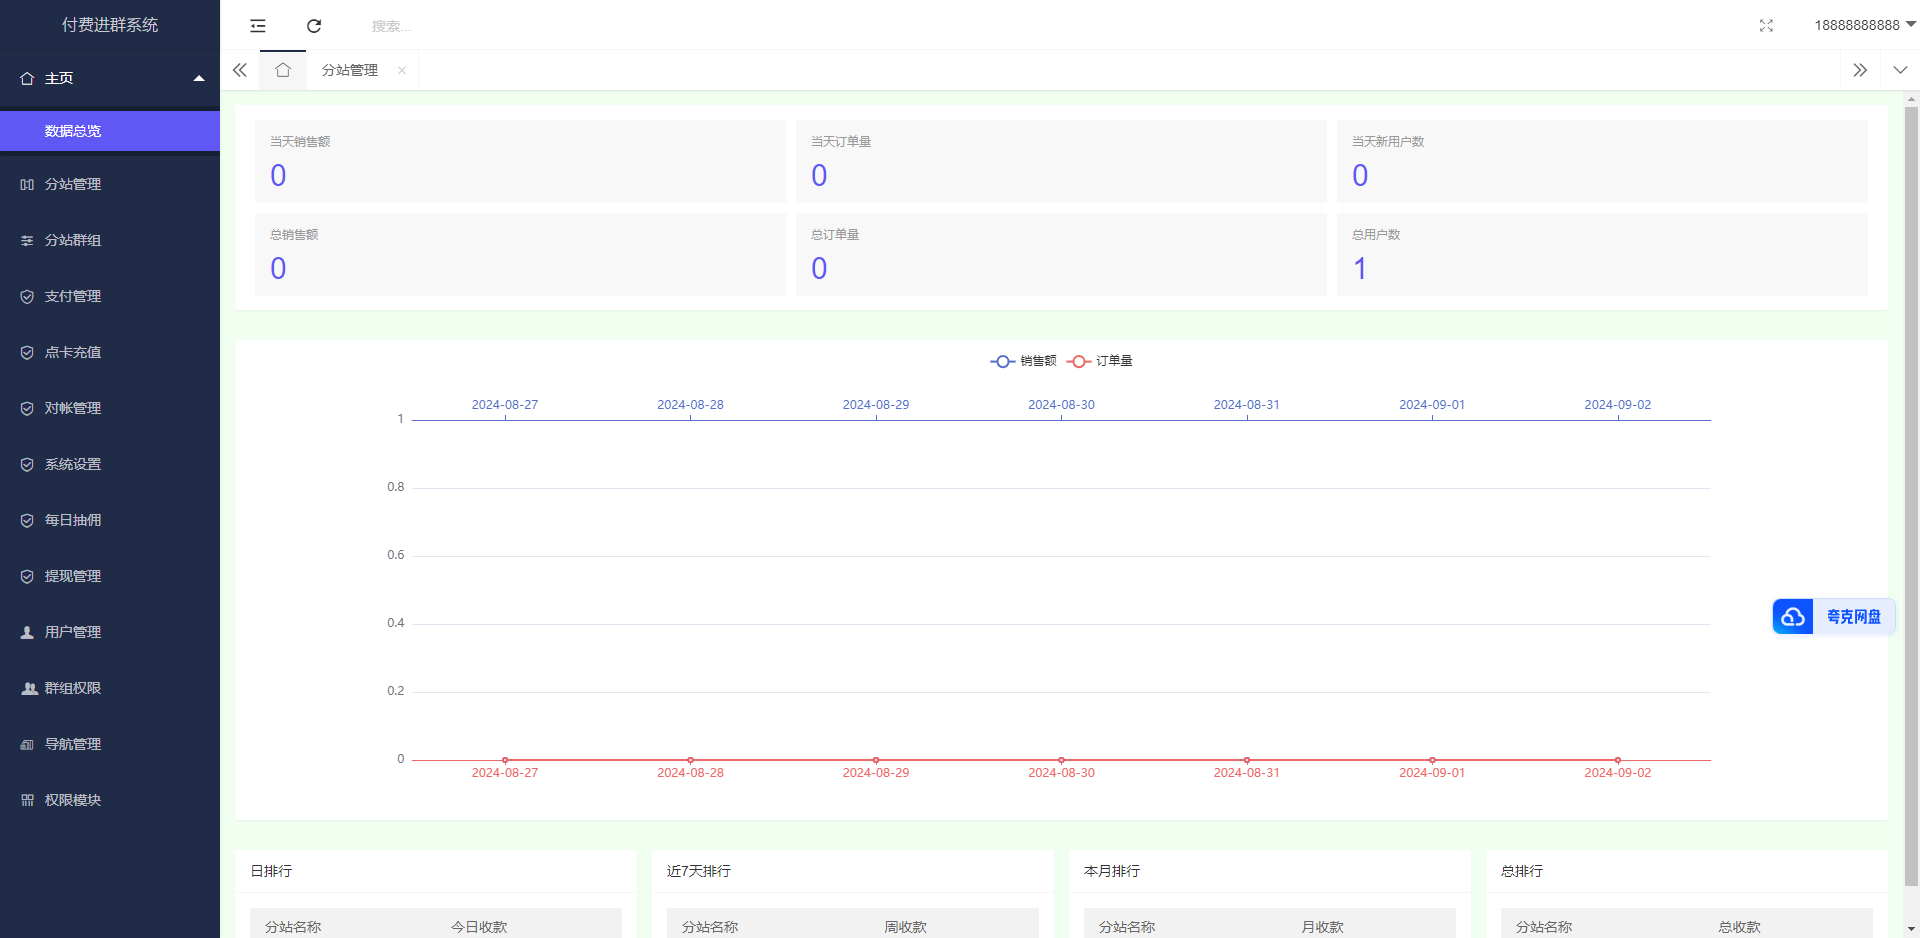Click the 总排行 panel header

tap(1687, 871)
